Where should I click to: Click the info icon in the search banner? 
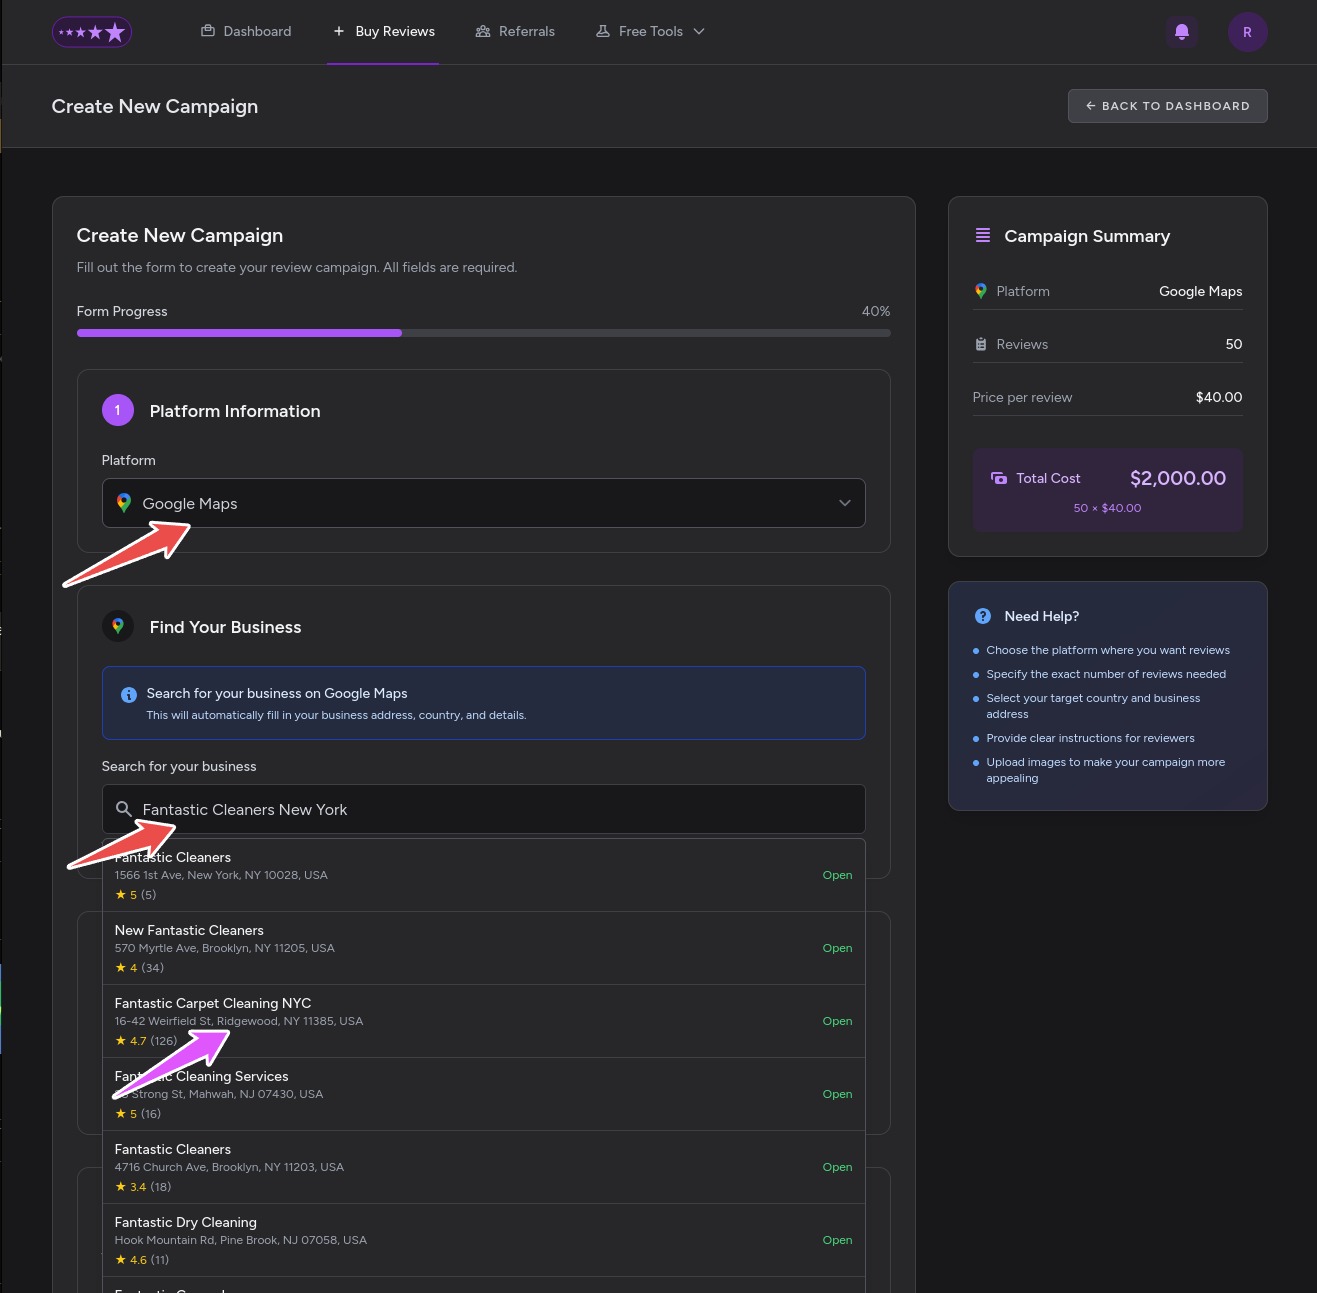[x=128, y=694]
